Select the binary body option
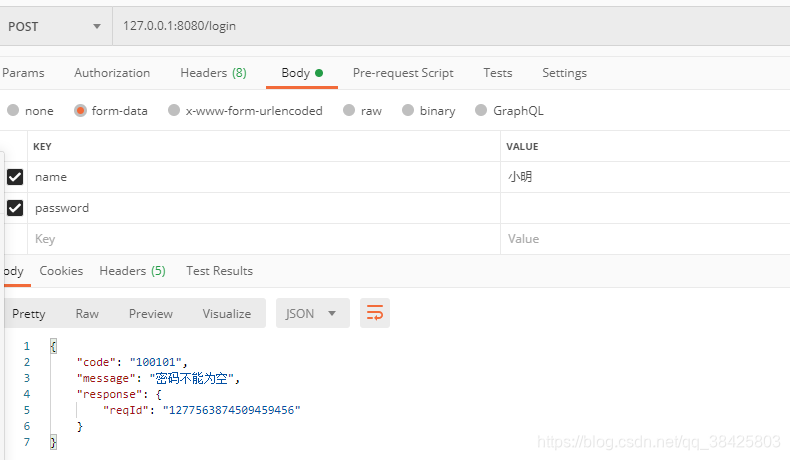Viewport: 790px width, 460px height. [429, 110]
